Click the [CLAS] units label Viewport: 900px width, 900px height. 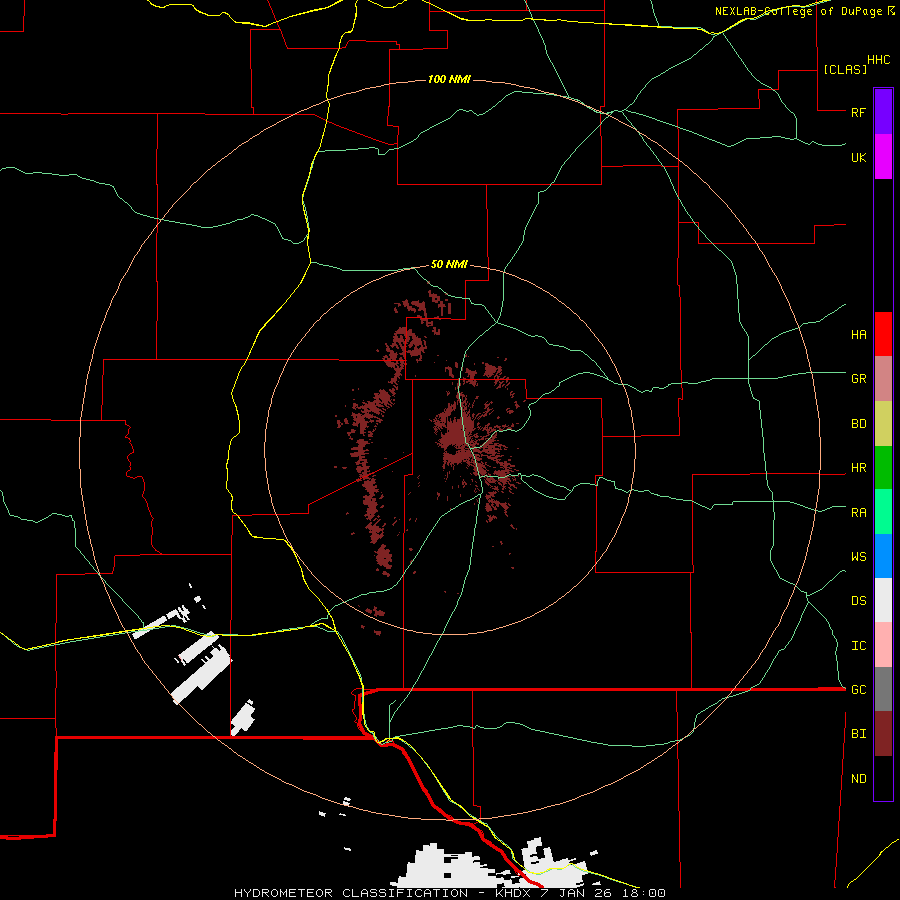(845, 69)
